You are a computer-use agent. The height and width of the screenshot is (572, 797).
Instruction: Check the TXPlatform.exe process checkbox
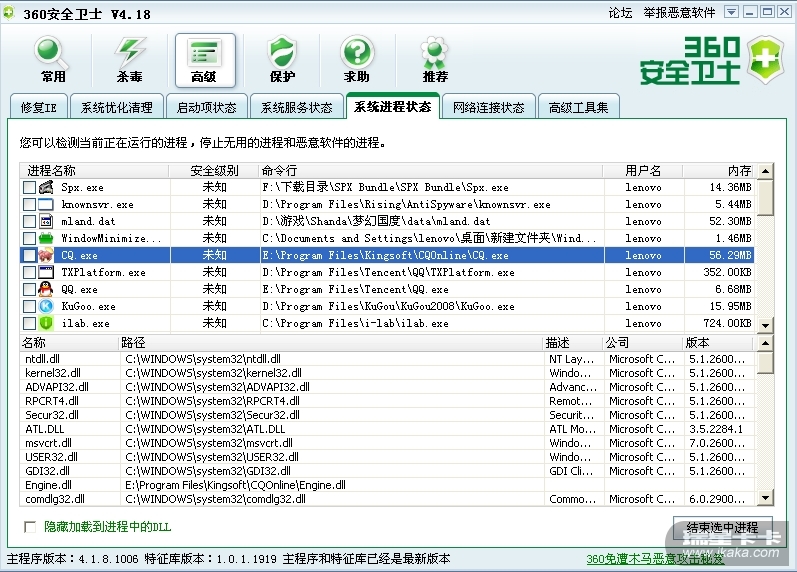pos(29,273)
